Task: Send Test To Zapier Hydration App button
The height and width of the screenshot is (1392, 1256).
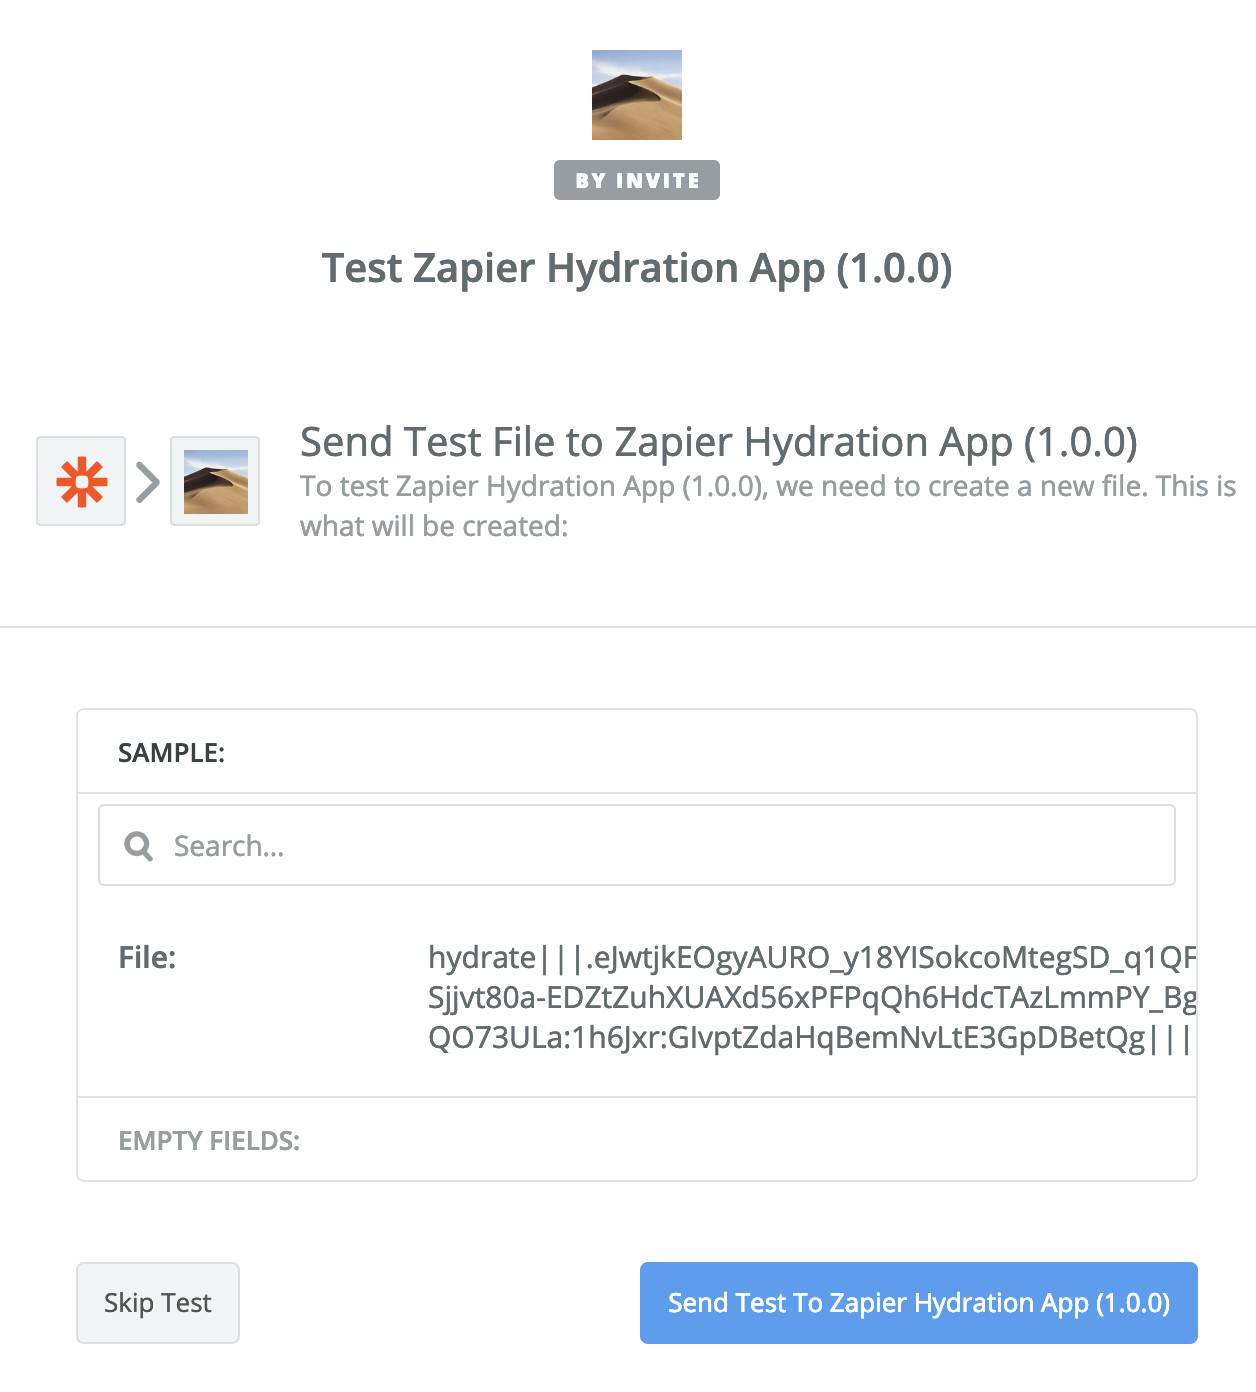Action: [x=918, y=1302]
